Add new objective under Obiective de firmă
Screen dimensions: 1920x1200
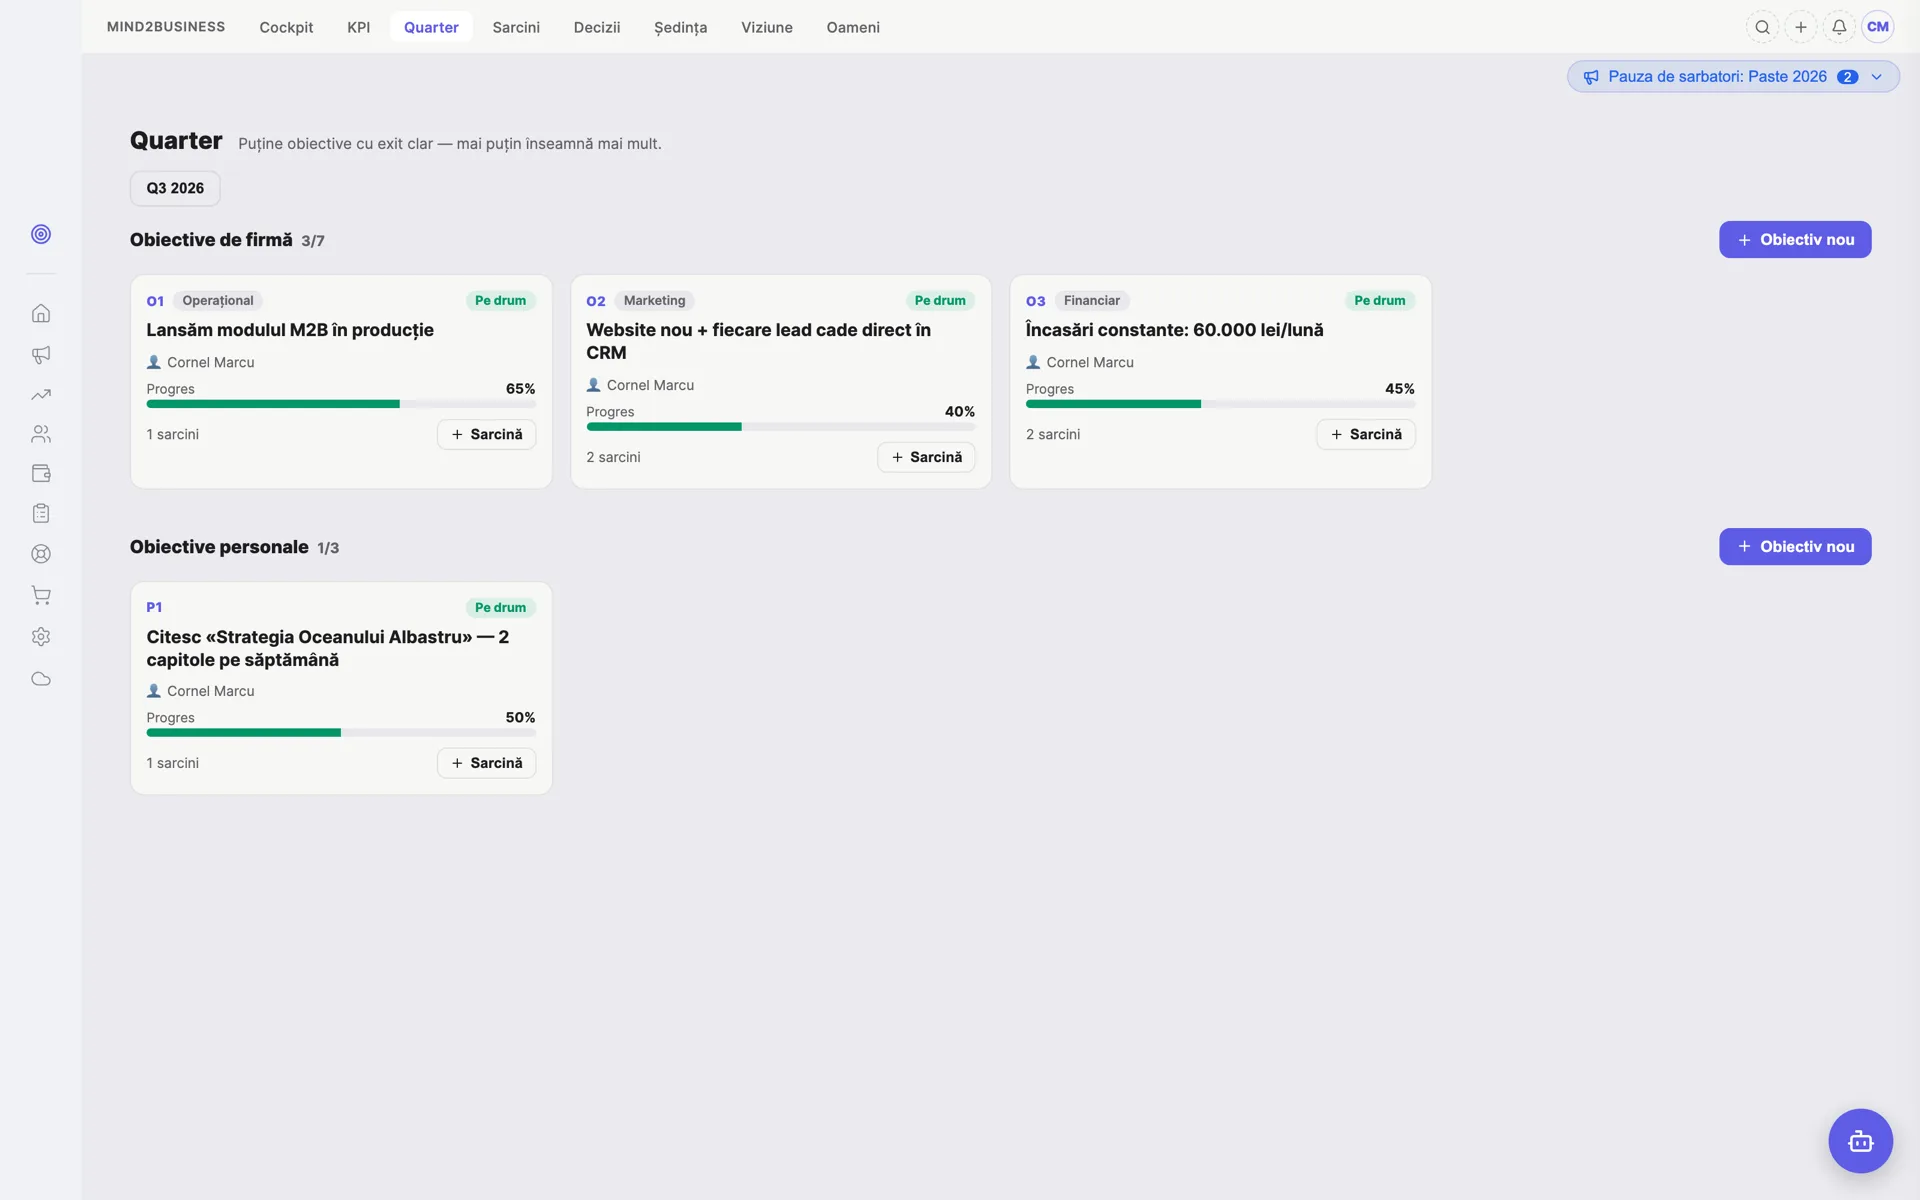pos(1795,240)
